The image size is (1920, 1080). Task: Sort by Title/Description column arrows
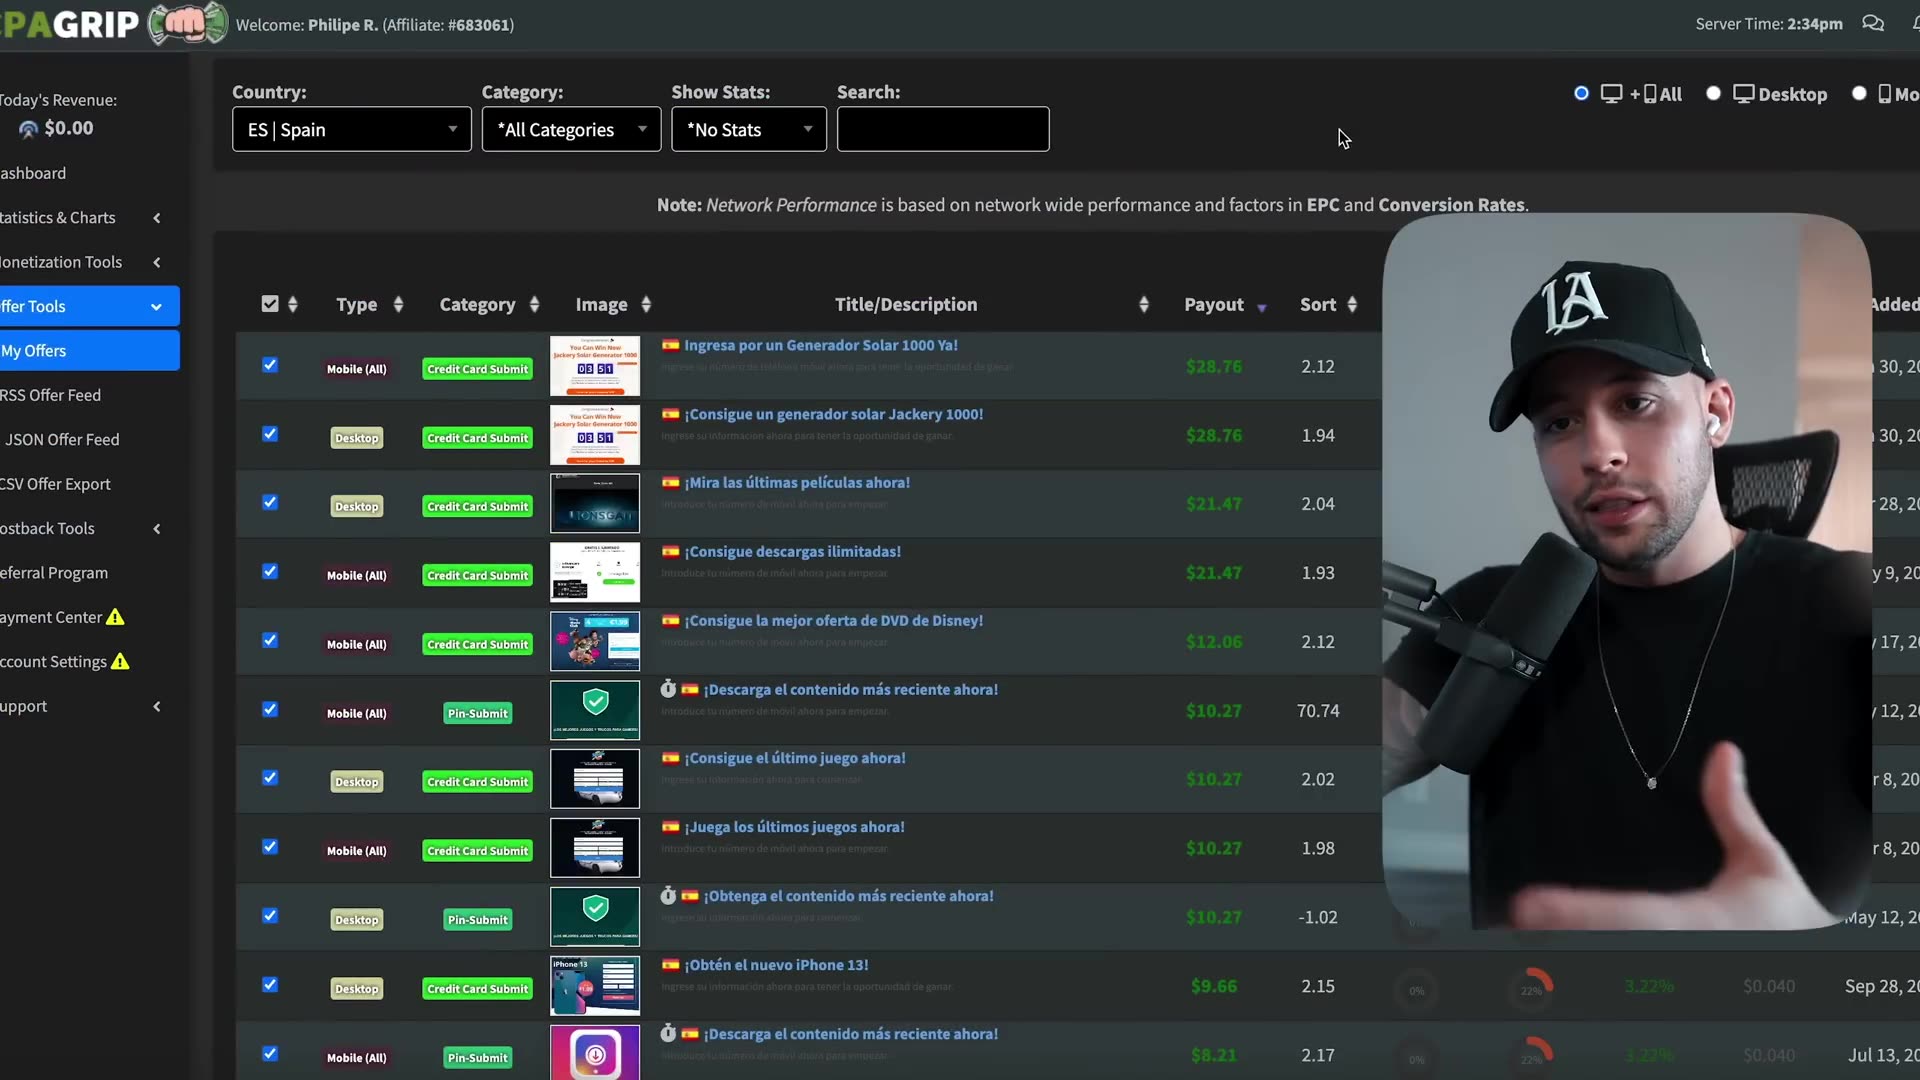coord(1144,304)
